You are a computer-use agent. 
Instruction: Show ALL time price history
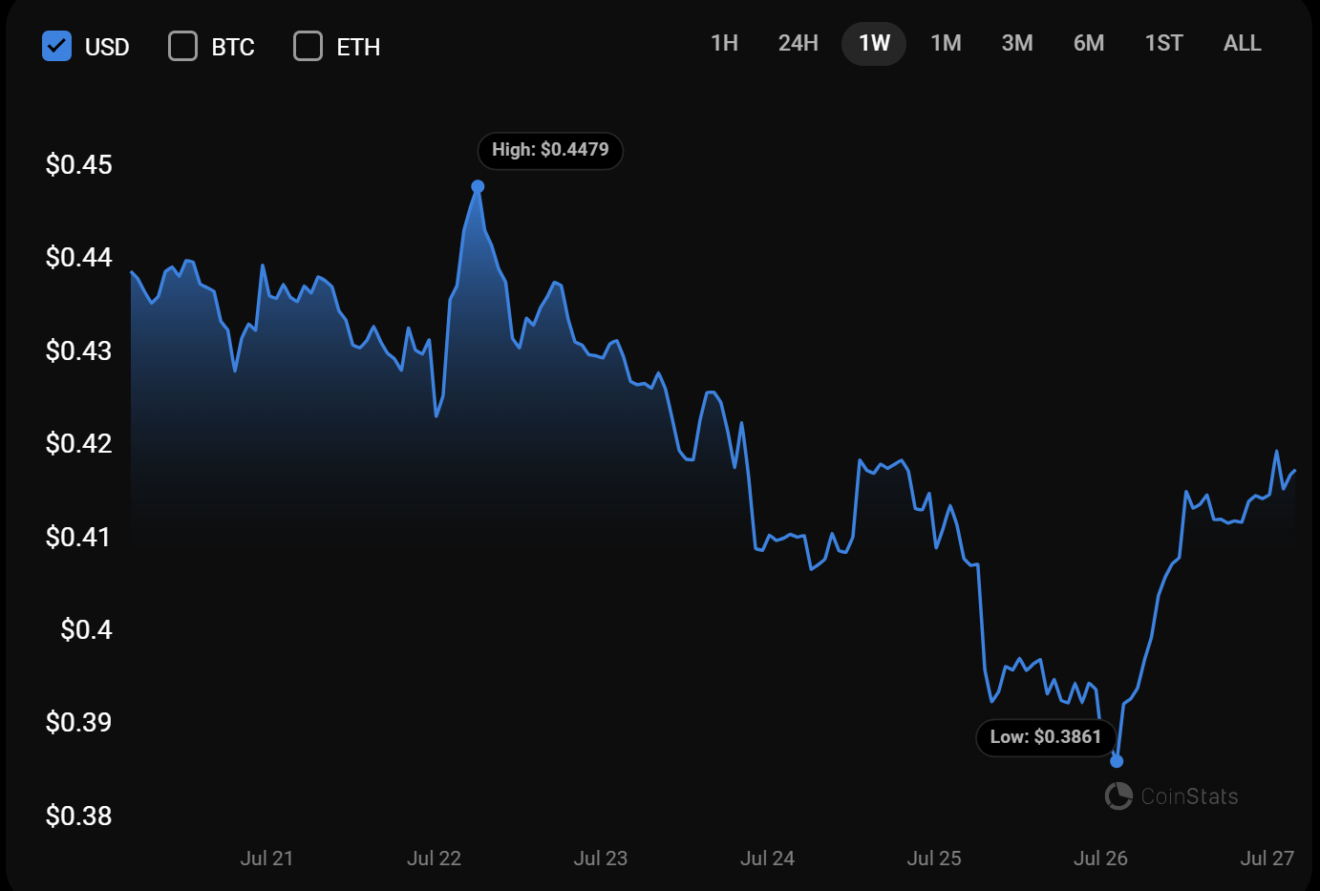pyautogui.click(x=1243, y=44)
